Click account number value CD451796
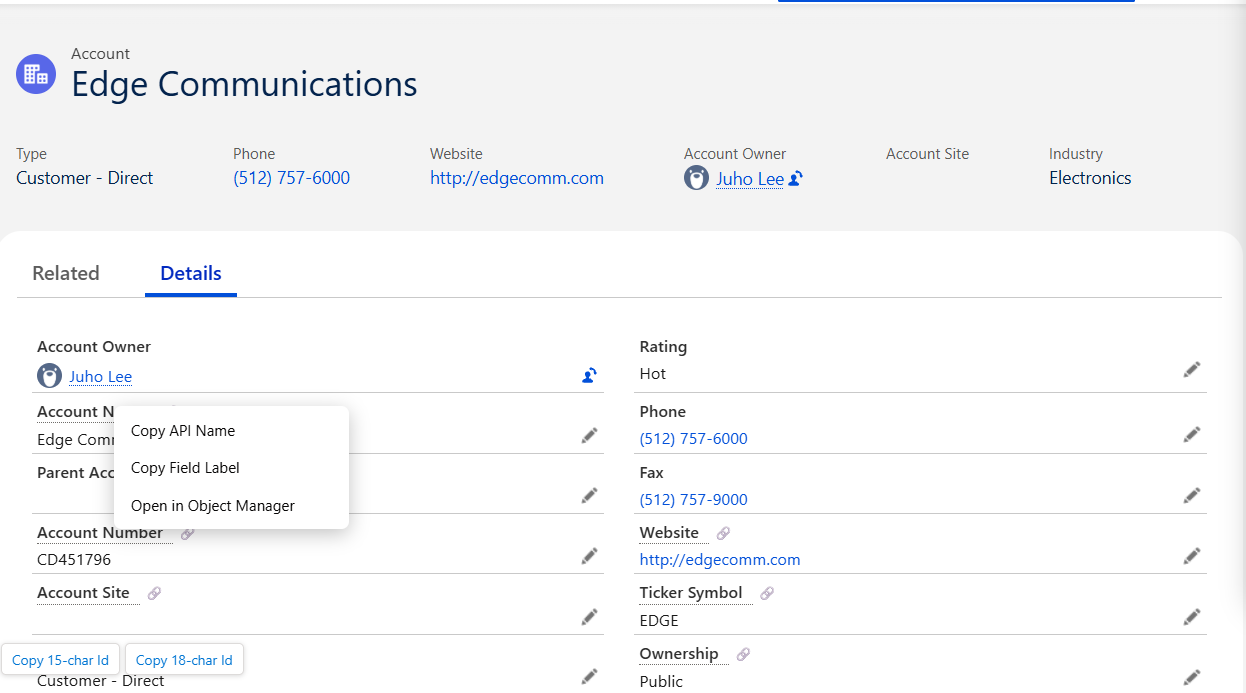 click(74, 559)
